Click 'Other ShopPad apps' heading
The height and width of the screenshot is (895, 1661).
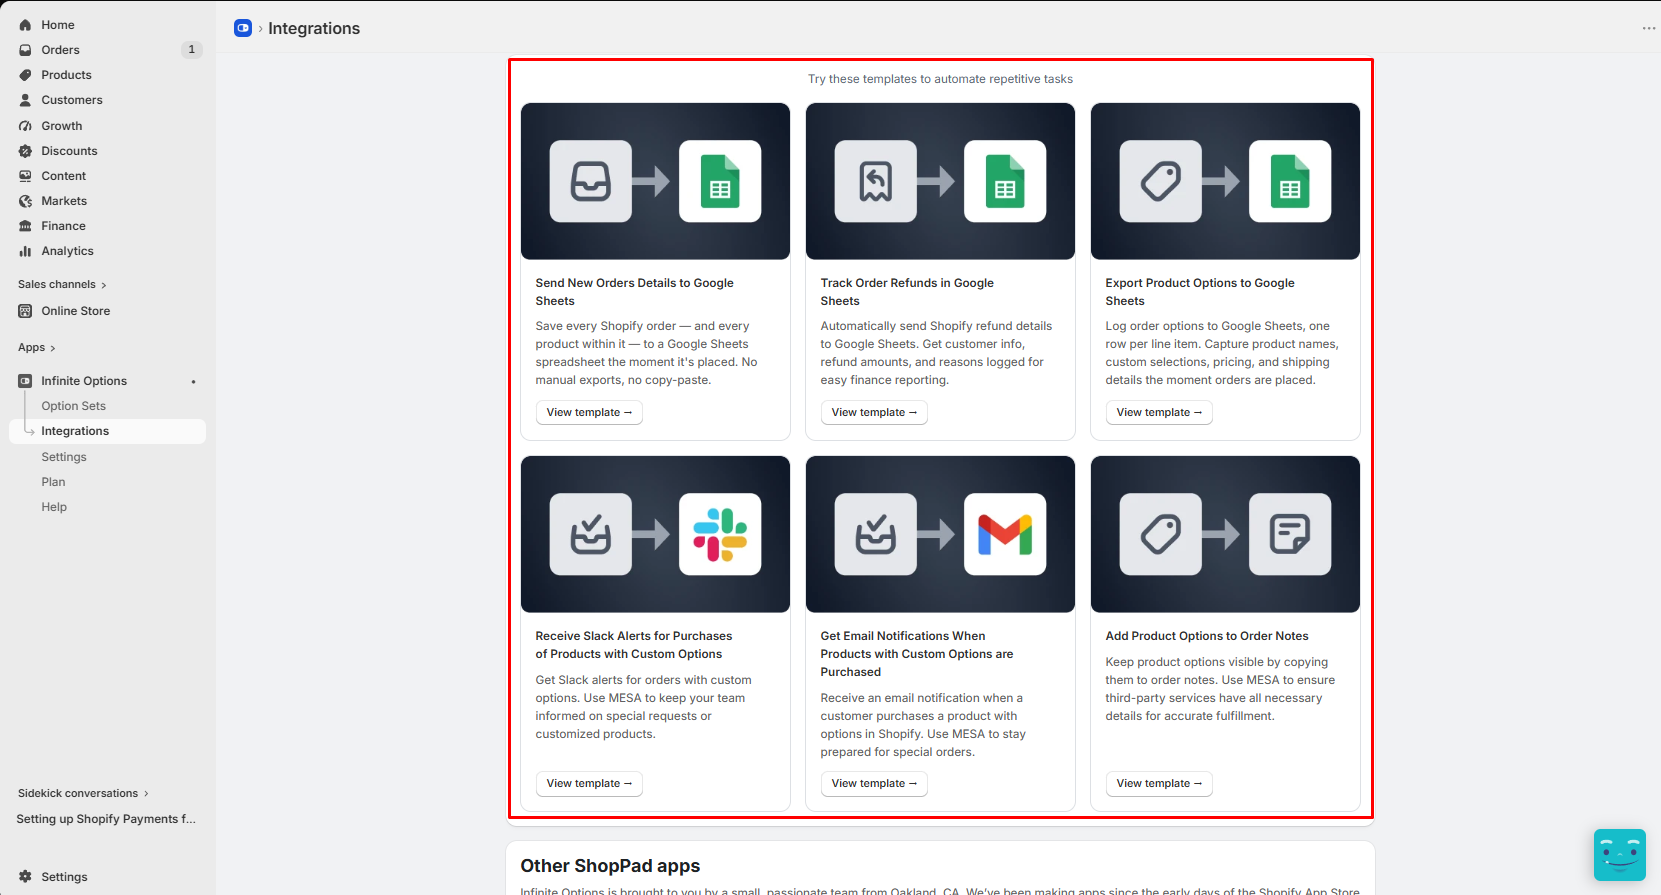point(610,866)
